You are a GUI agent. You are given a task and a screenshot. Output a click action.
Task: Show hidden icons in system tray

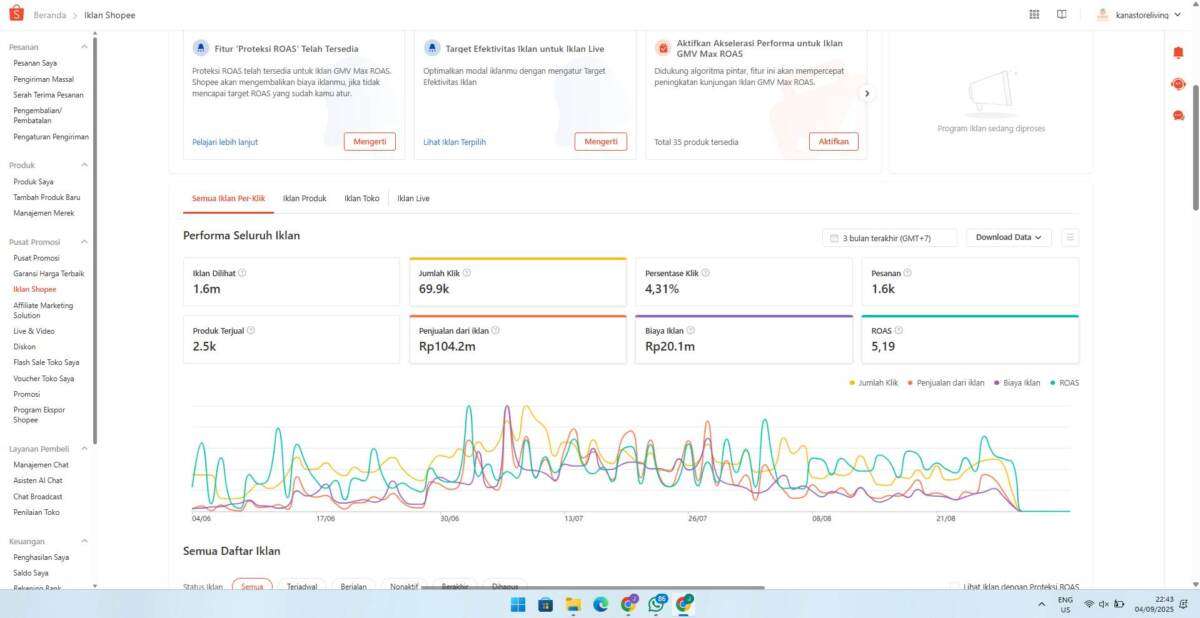[1042, 604]
